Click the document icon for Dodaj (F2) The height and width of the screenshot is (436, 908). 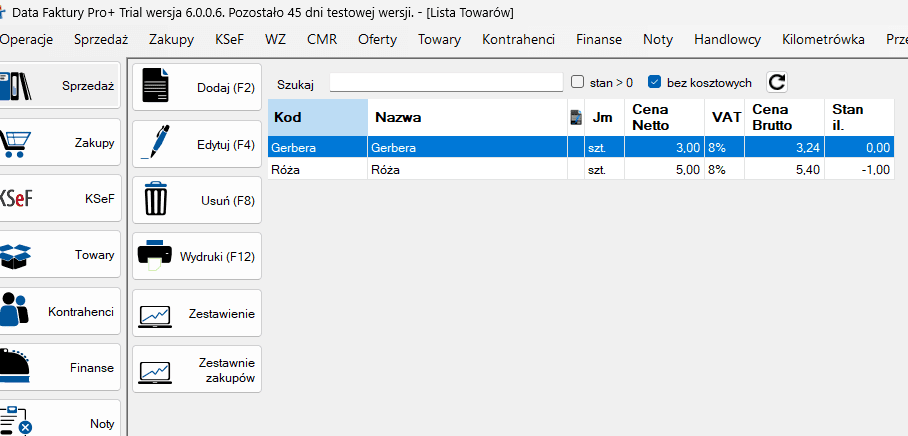[157, 88]
